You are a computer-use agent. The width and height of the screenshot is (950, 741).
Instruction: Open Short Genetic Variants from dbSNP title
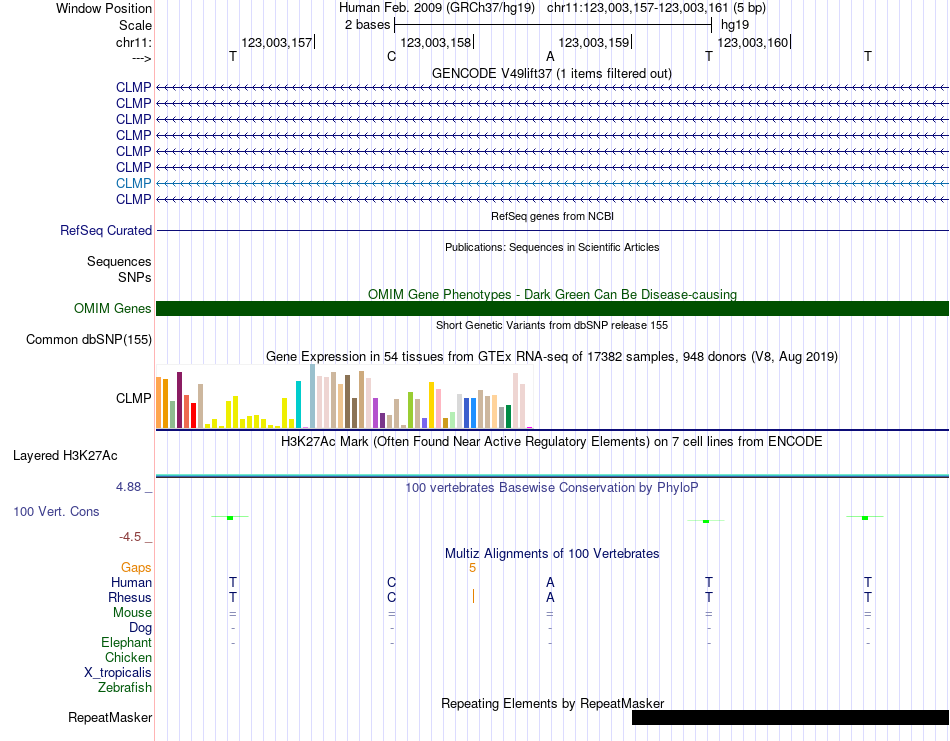(x=552, y=325)
